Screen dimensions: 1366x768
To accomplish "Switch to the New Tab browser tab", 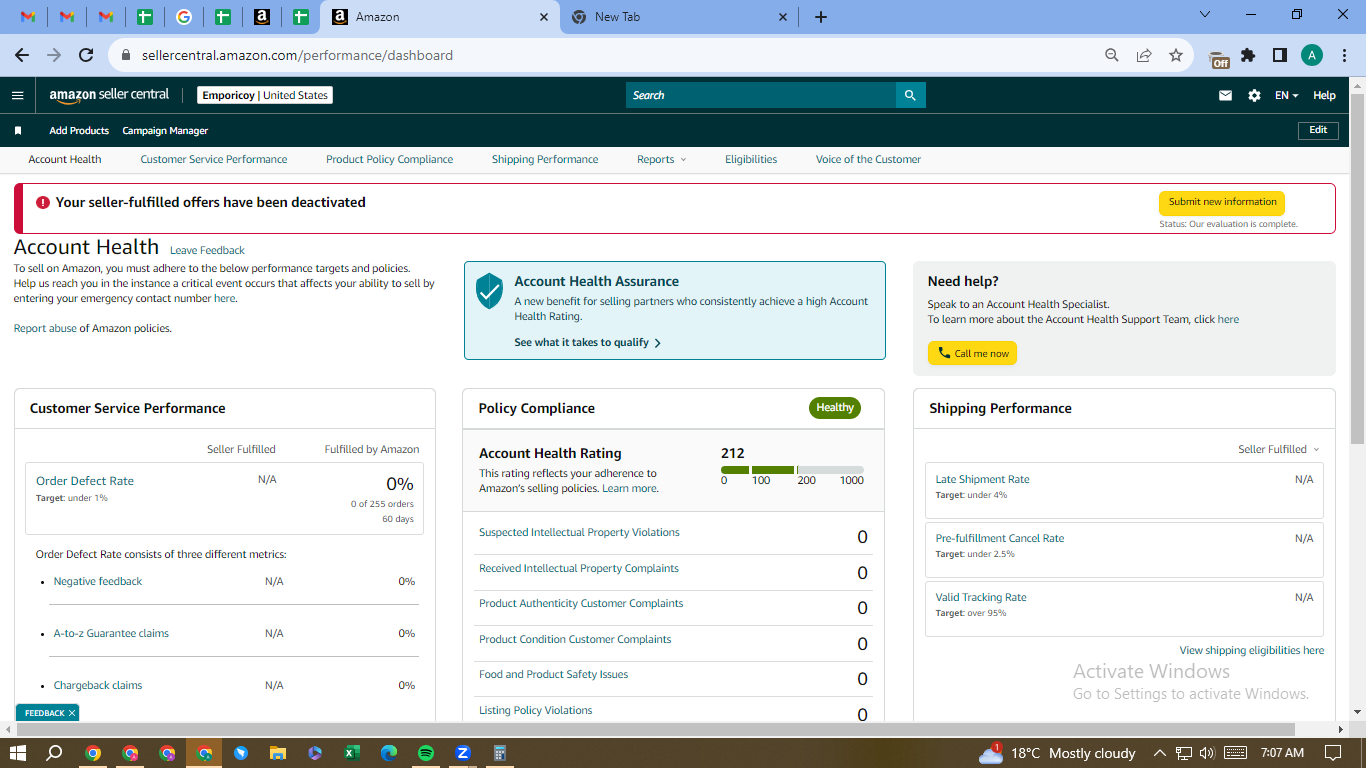I will click(680, 17).
